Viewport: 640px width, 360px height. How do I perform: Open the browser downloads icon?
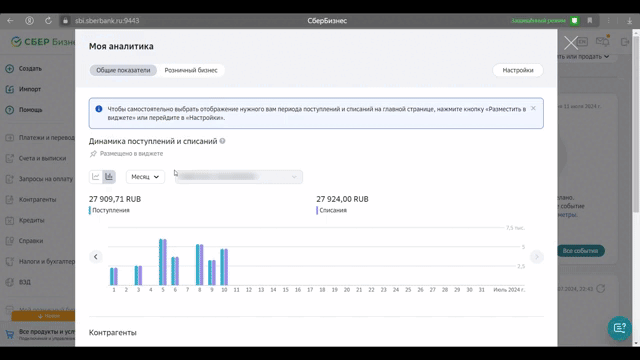[x=629, y=20]
